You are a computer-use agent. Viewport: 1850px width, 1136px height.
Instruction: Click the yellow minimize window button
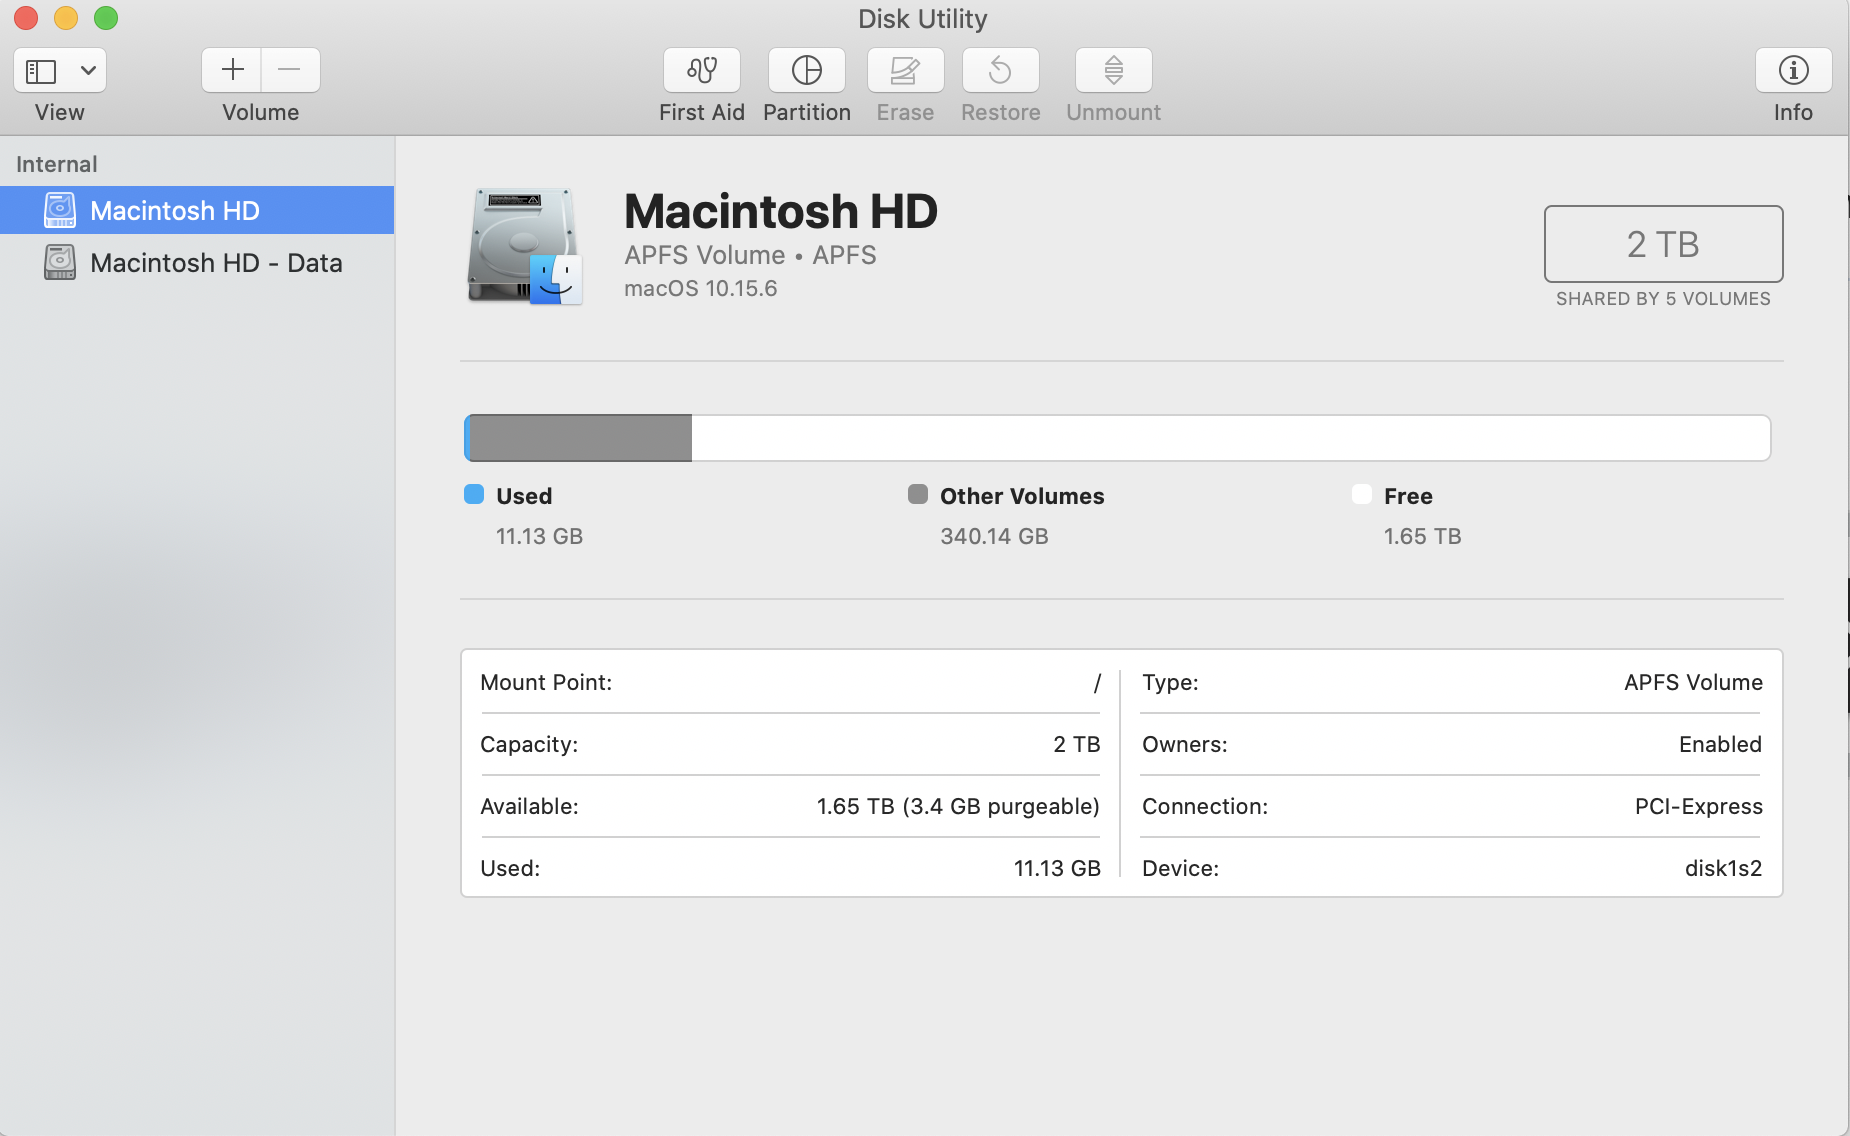(x=66, y=18)
